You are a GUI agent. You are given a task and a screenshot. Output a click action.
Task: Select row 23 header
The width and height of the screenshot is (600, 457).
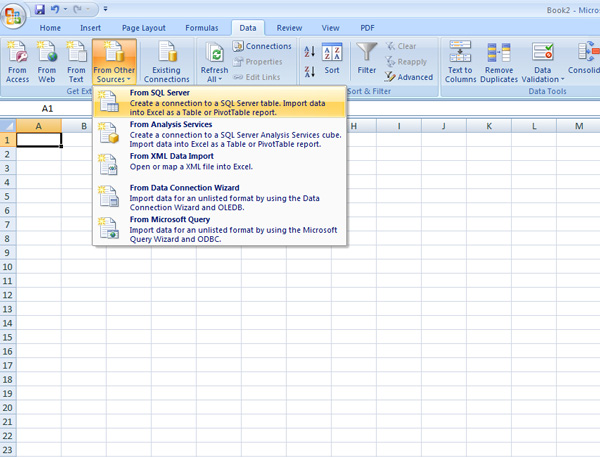click(8, 450)
